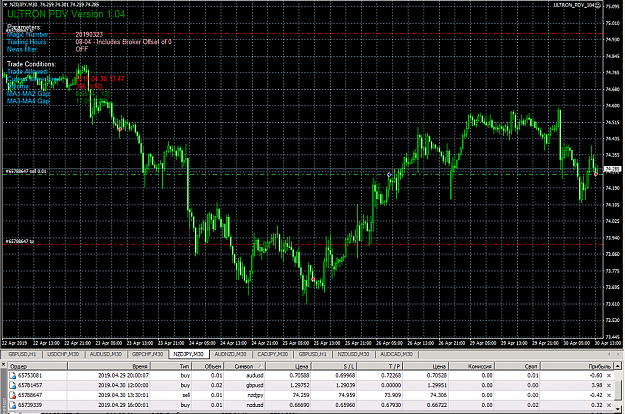Click the nzdjpy symbol cell
The width and height of the screenshot is (625, 414).
(x=256, y=395)
